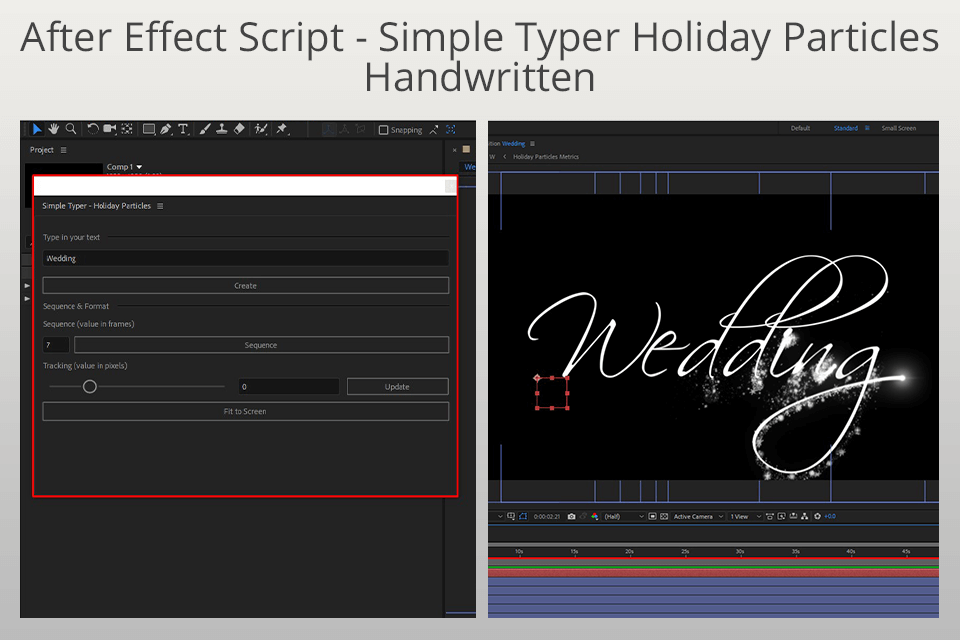The image size is (960, 640).
Task: Enable Snapping in the toolbar
Action: 384,129
